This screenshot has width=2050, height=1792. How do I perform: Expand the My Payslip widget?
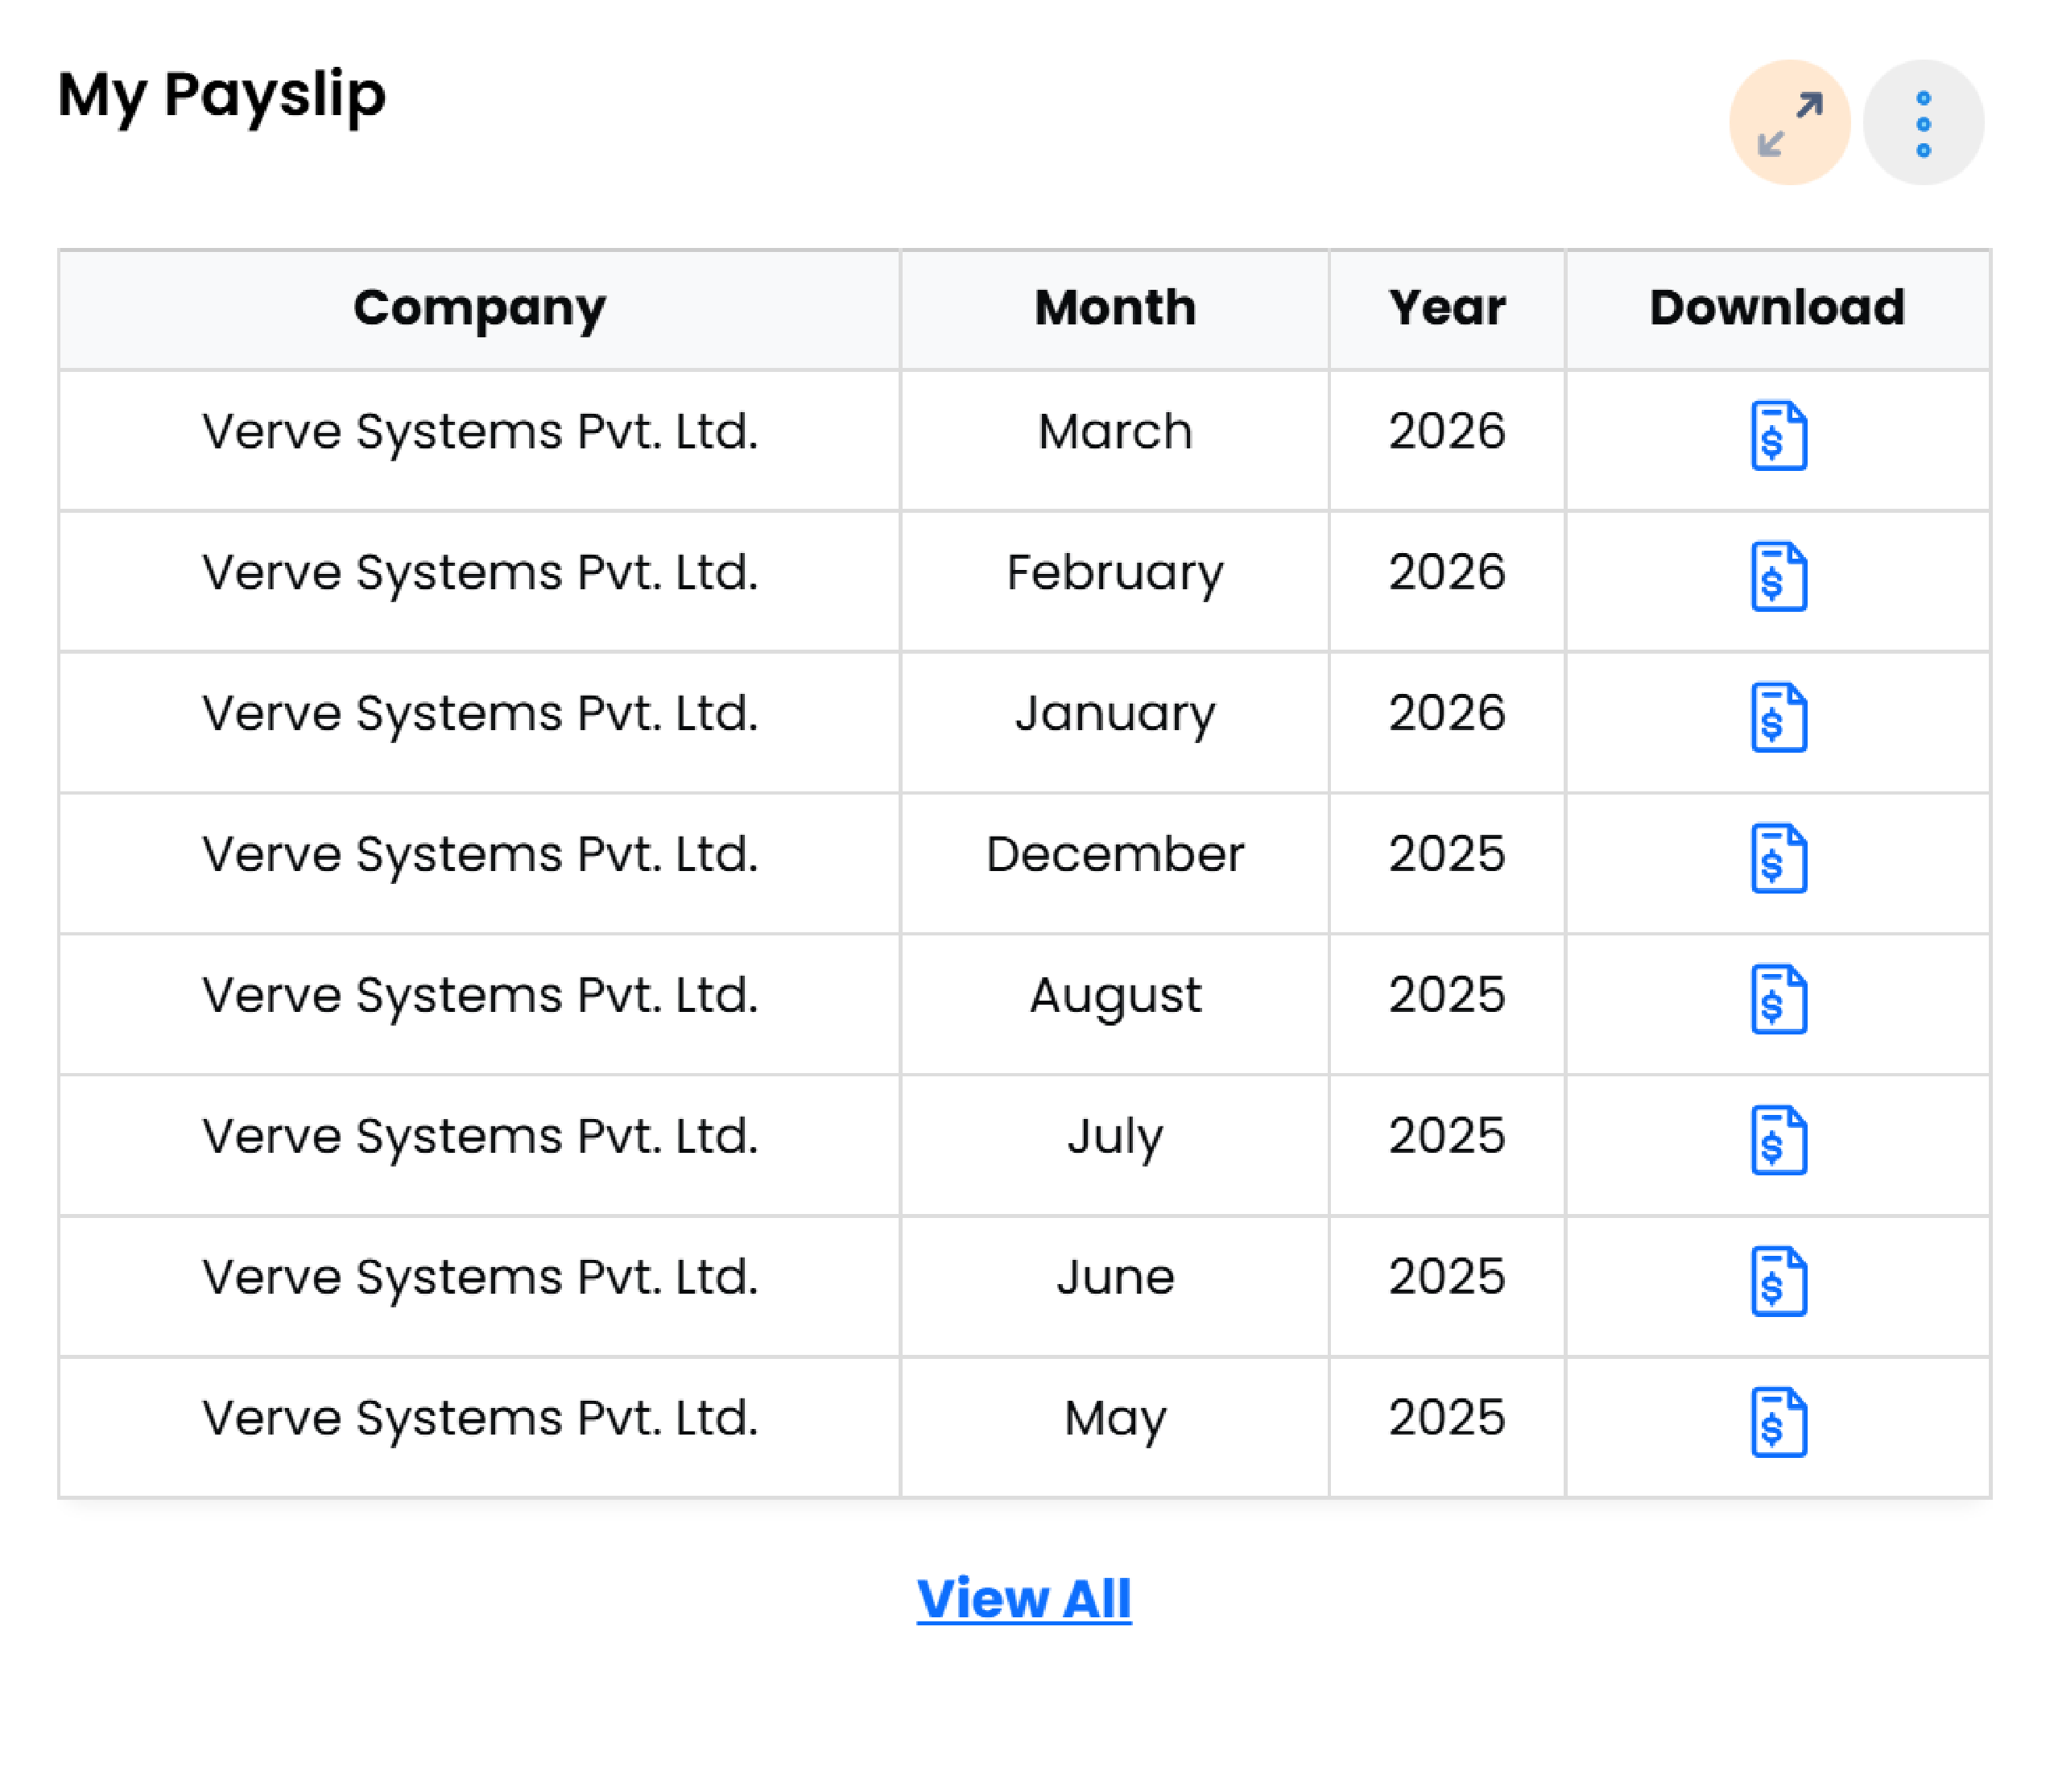[x=1789, y=123]
